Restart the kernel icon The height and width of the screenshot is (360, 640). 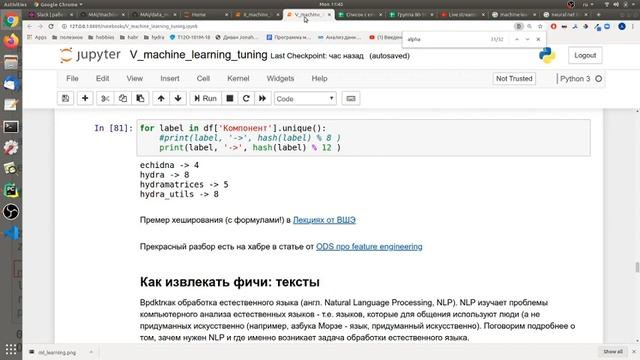(x=246, y=98)
